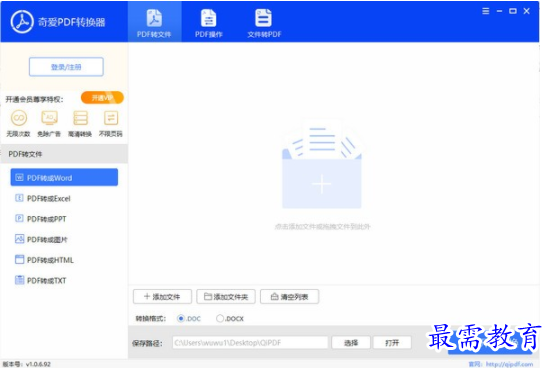Screen dimensions: 550x368
Task: Click the 打开 folder button
Action: point(392,343)
